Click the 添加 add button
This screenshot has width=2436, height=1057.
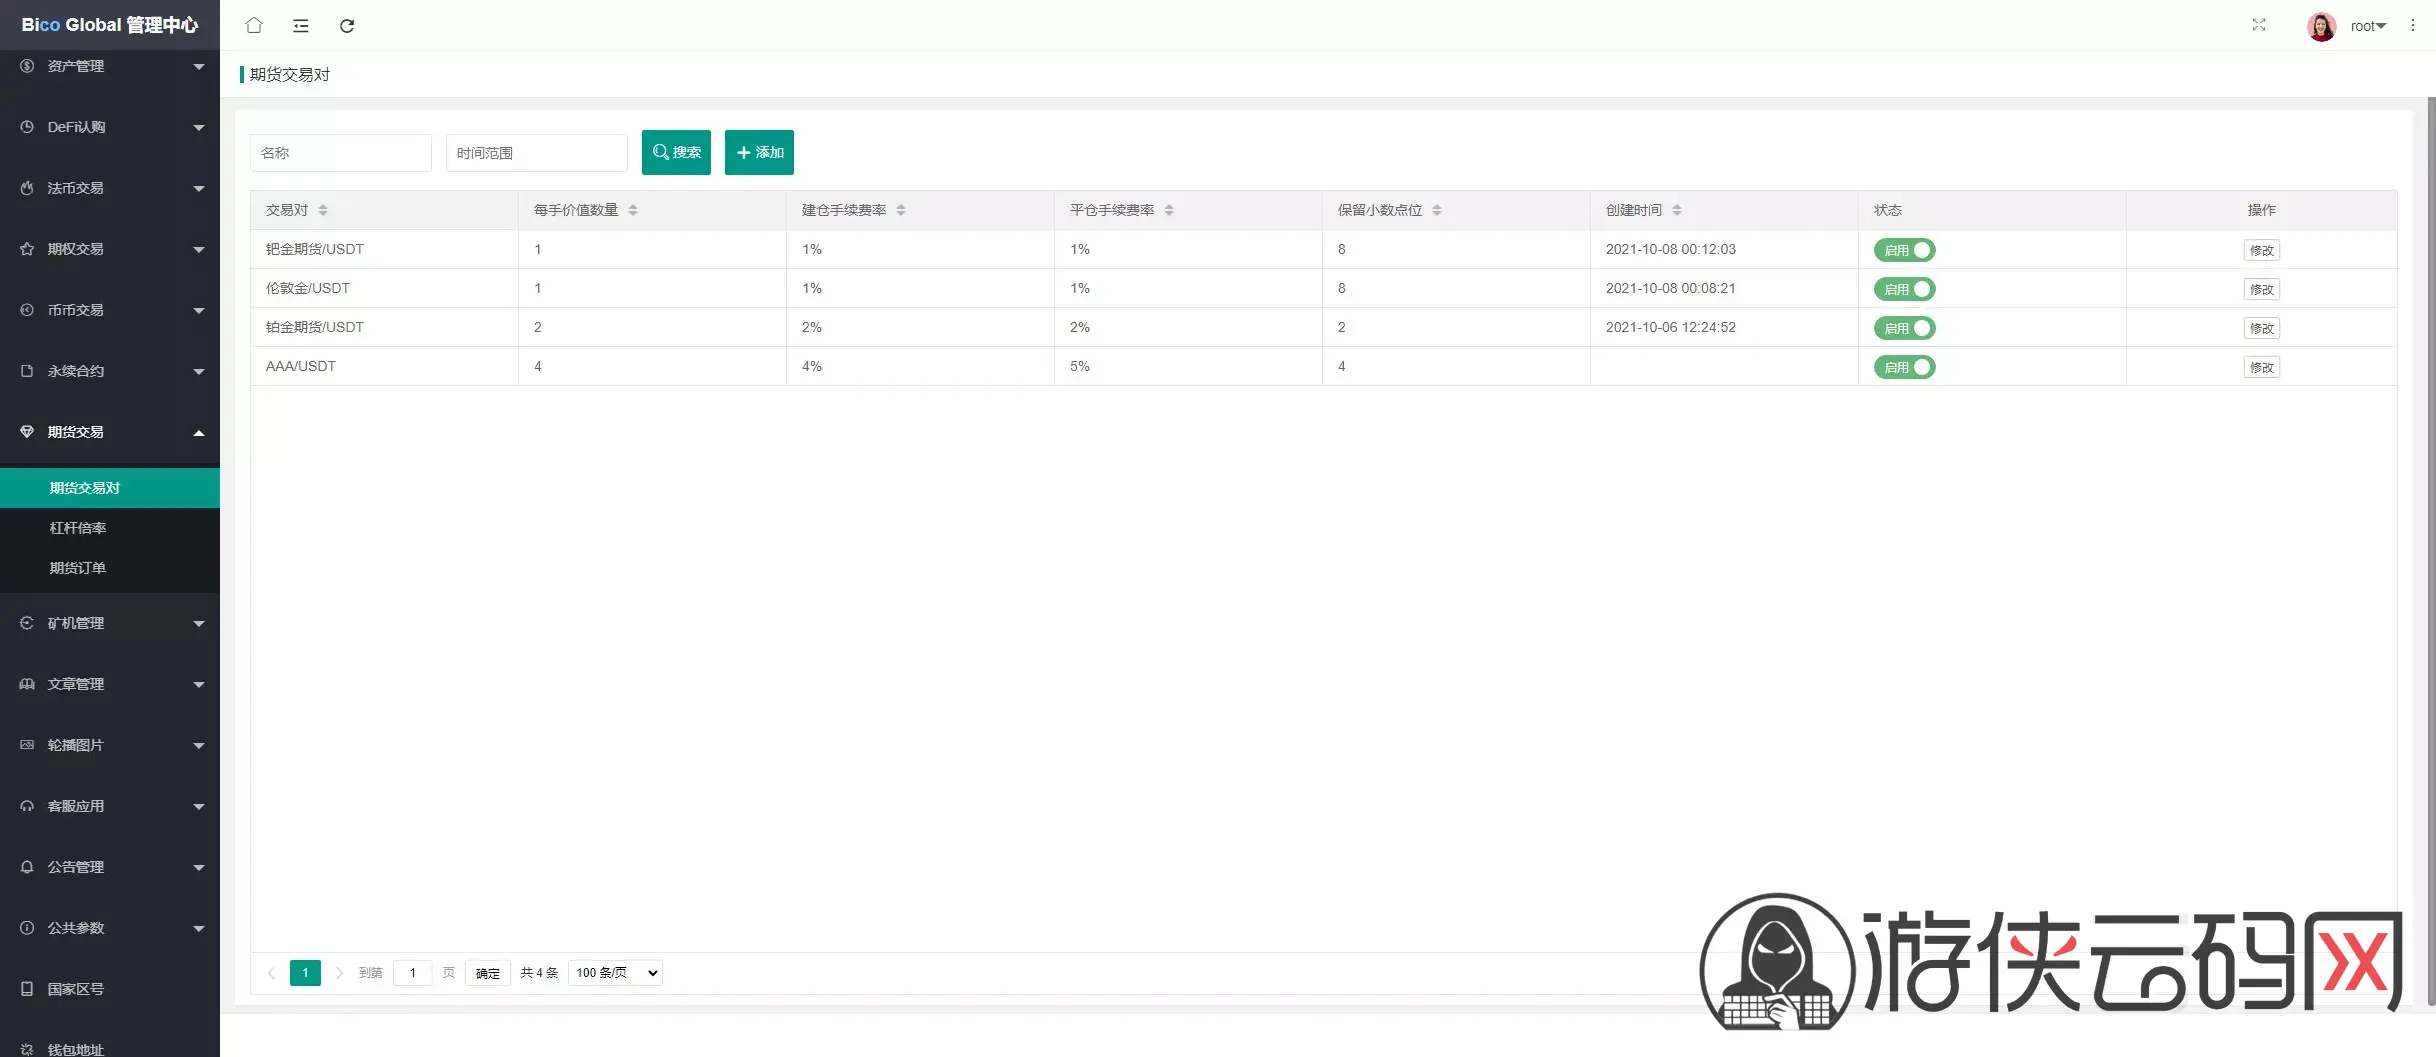click(759, 152)
